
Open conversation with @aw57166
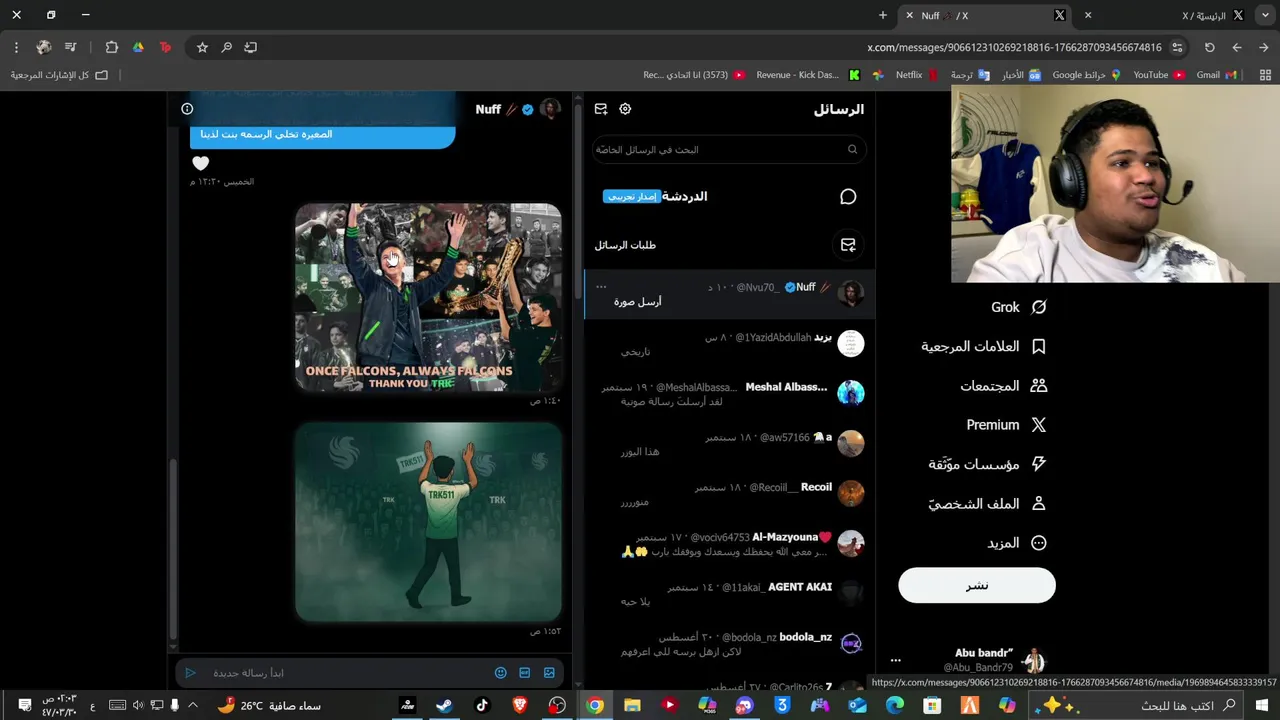729,444
